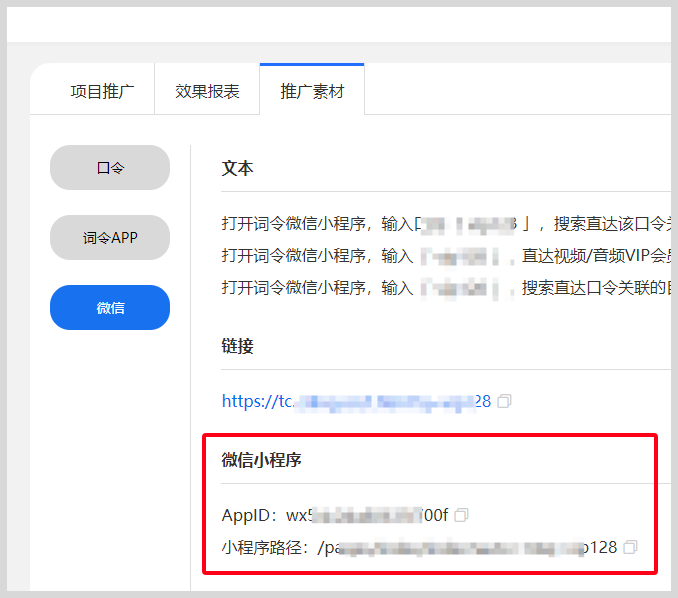Open the 效果报表 tab
The height and width of the screenshot is (598, 678).
[207, 91]
